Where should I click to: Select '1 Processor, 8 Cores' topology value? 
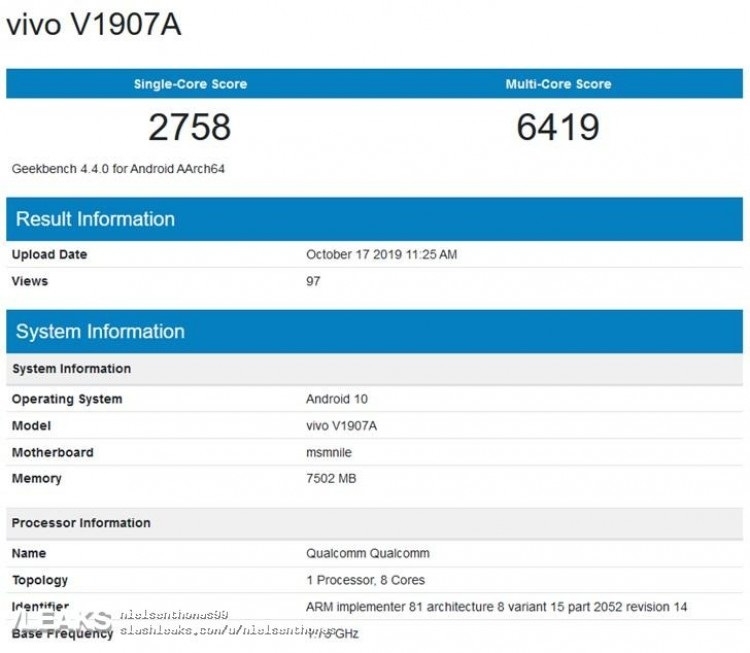click(x=365, y=580)
